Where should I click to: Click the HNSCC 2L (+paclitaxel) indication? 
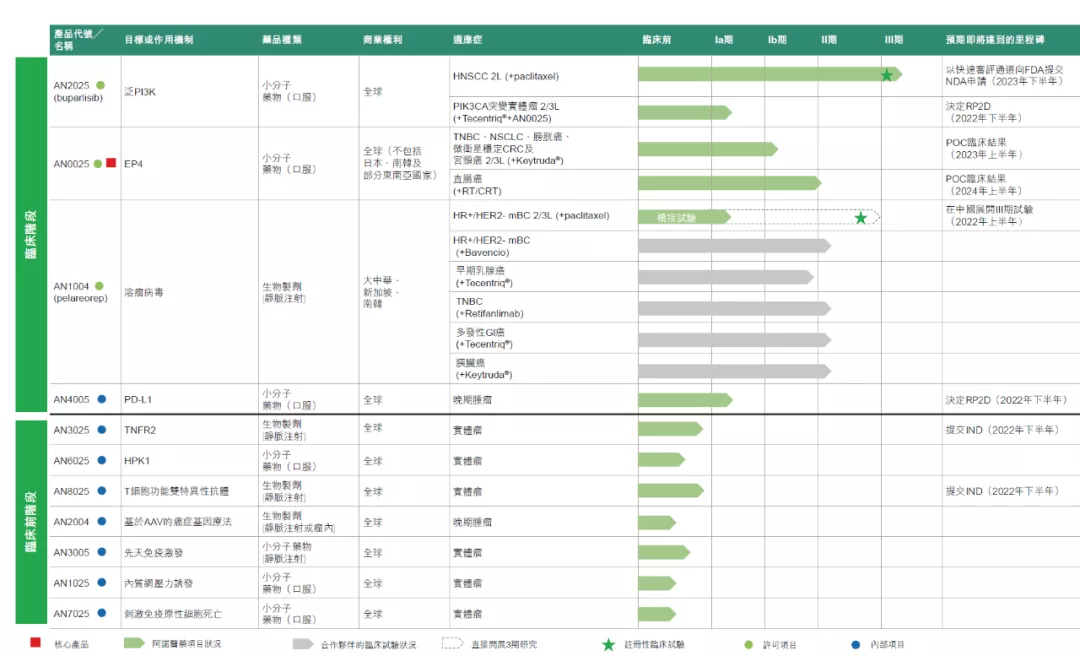(506, 76)
